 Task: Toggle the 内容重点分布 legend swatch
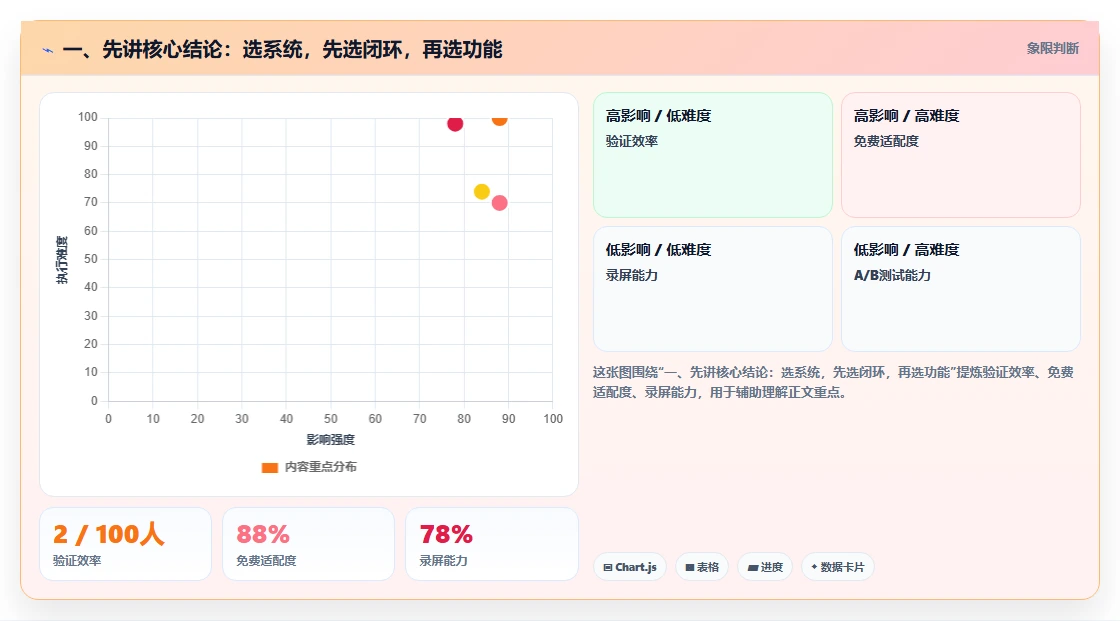click(x=269, y=467)
